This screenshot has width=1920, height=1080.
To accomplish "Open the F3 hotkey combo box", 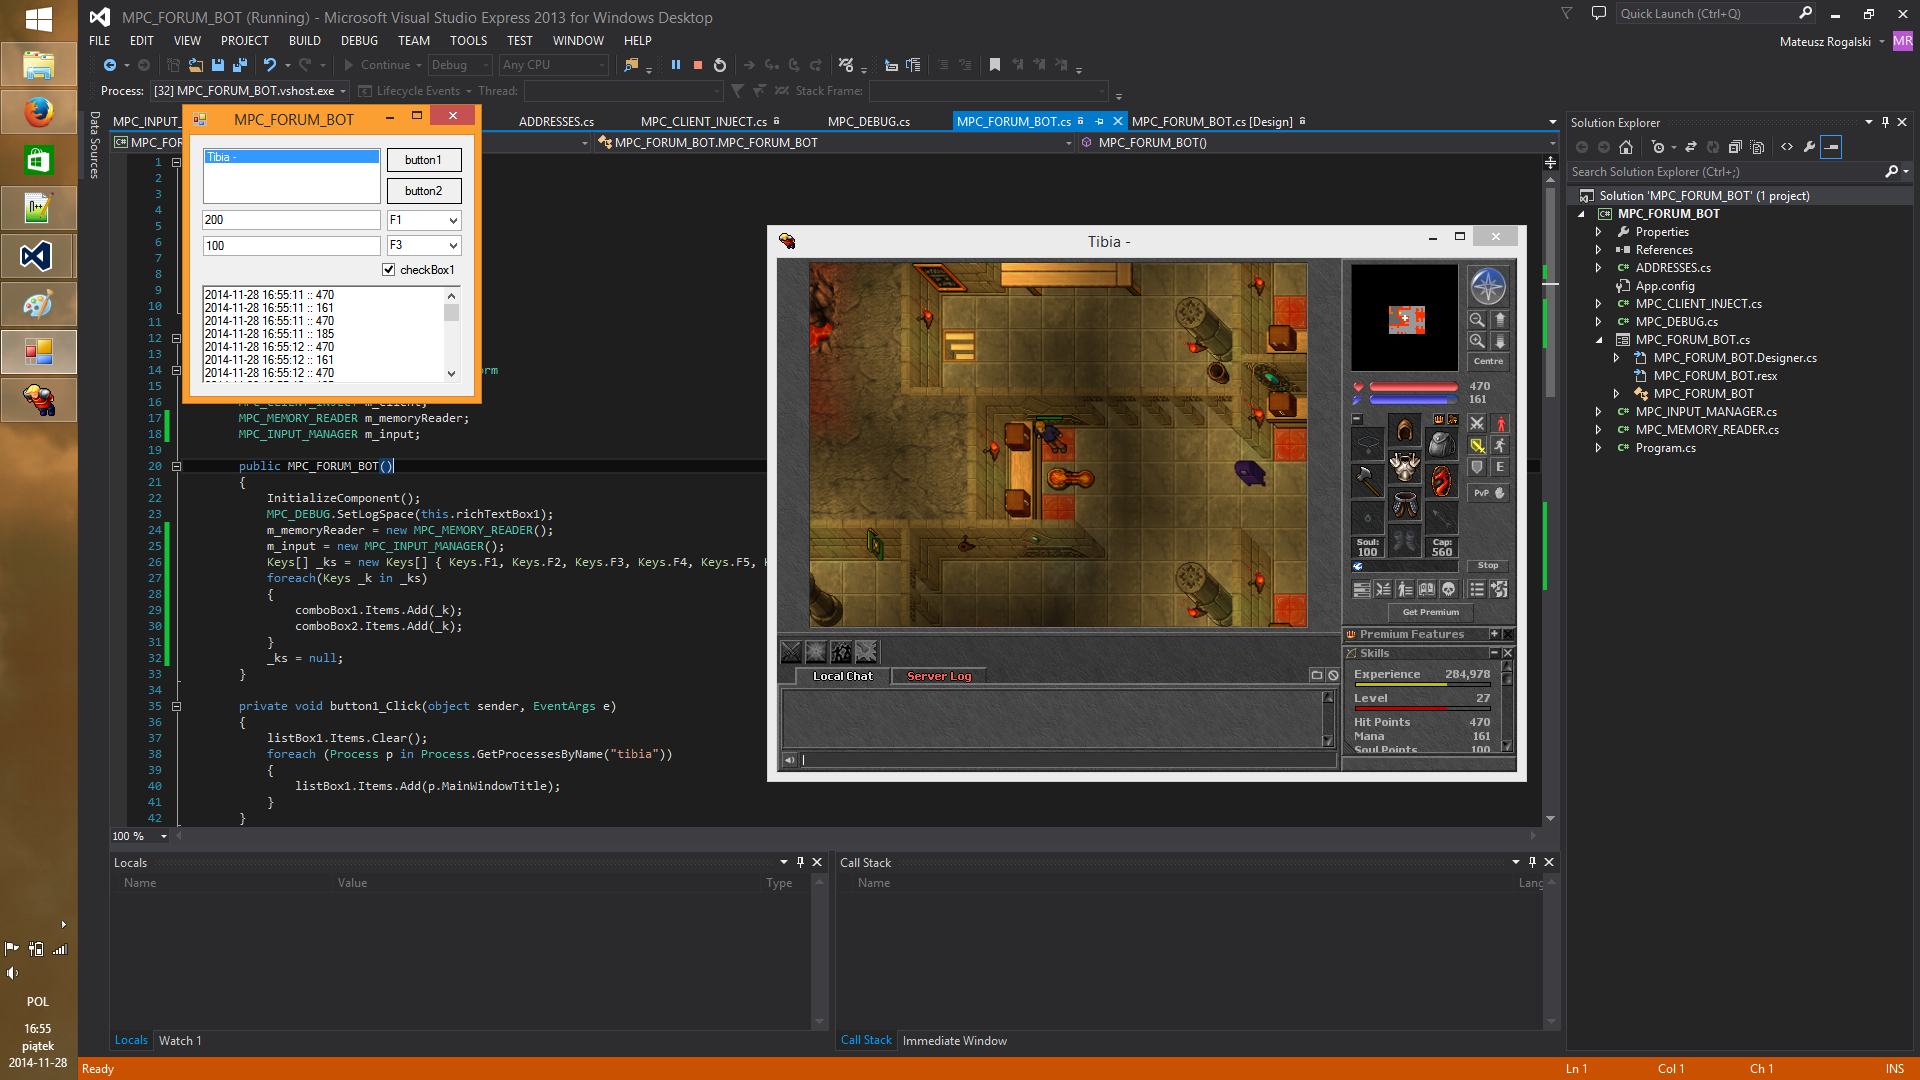I will [x=424, y=245].
